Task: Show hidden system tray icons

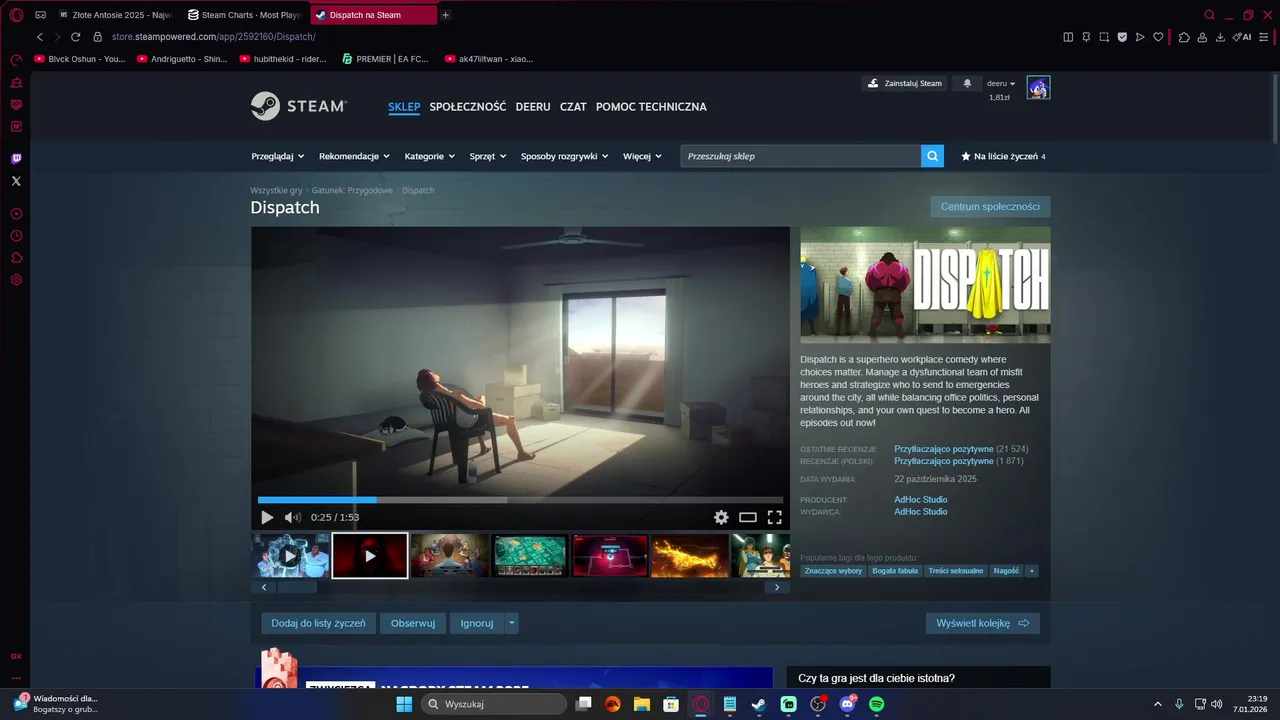Action: (1158, 704)
